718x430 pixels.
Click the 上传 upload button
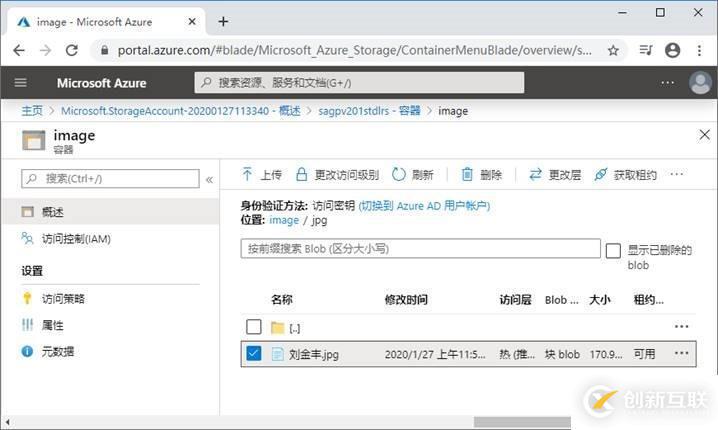[261, 174]
